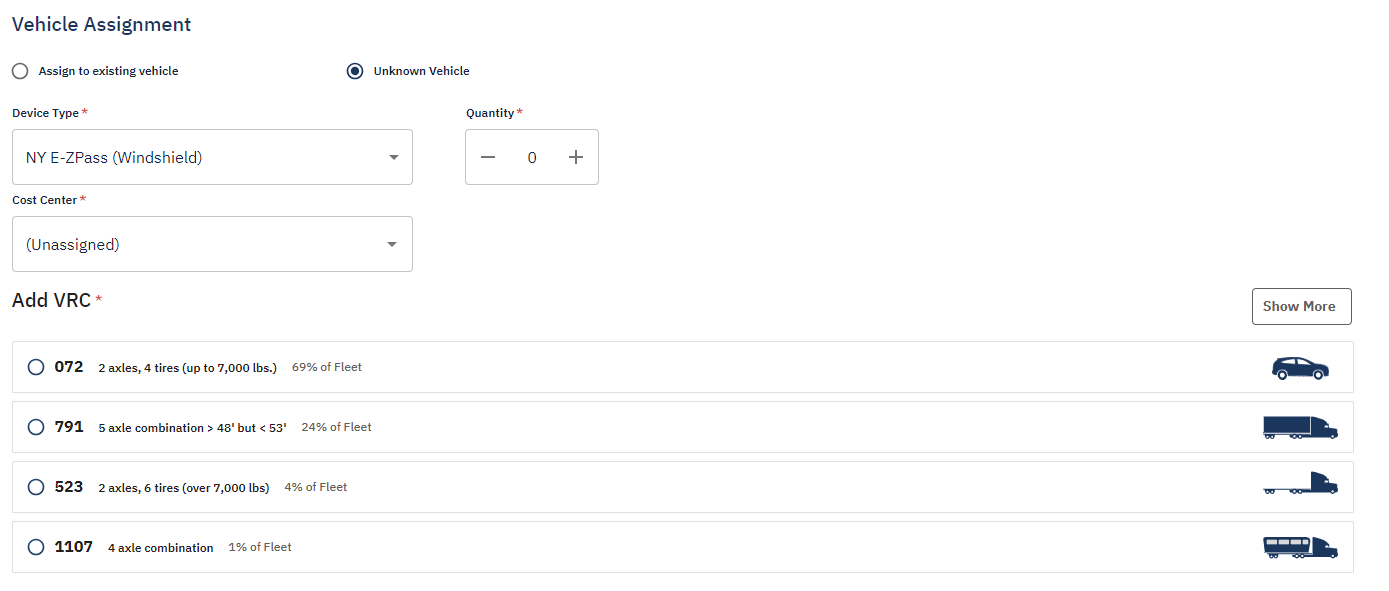
Task: Click the '5 axle combination' row description
Action: tap(192, 428)
